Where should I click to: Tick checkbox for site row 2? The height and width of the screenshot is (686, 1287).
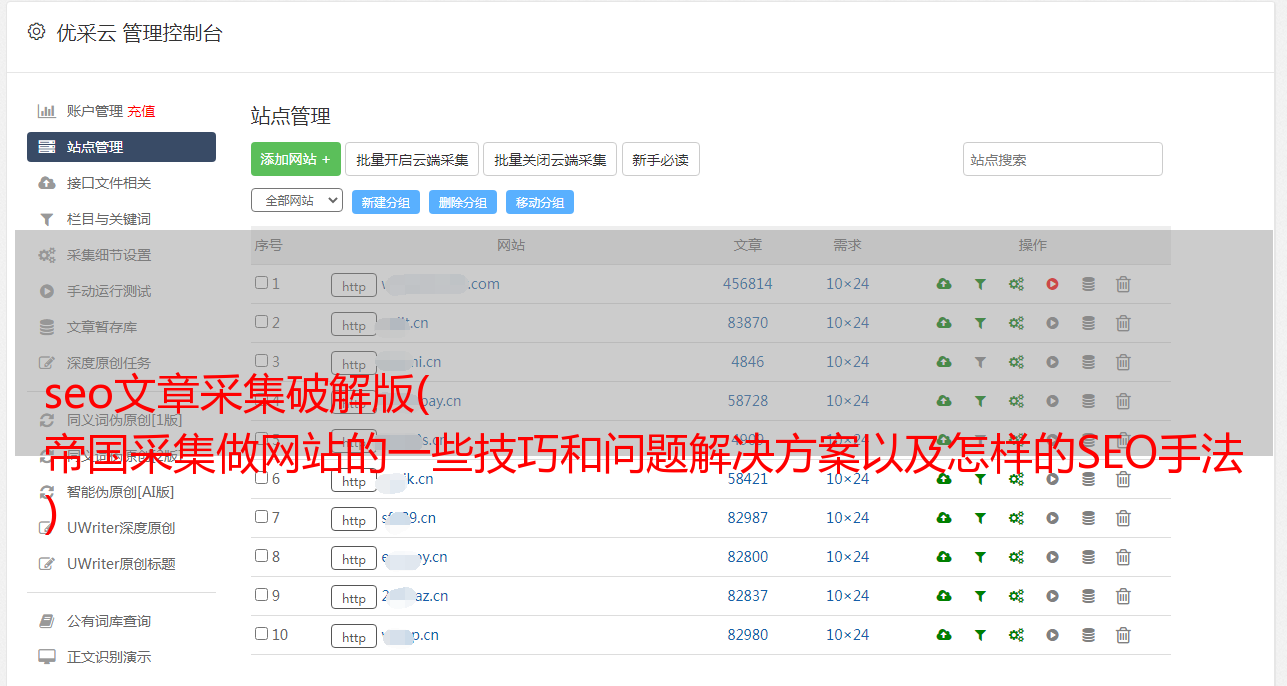coord(261,322)
